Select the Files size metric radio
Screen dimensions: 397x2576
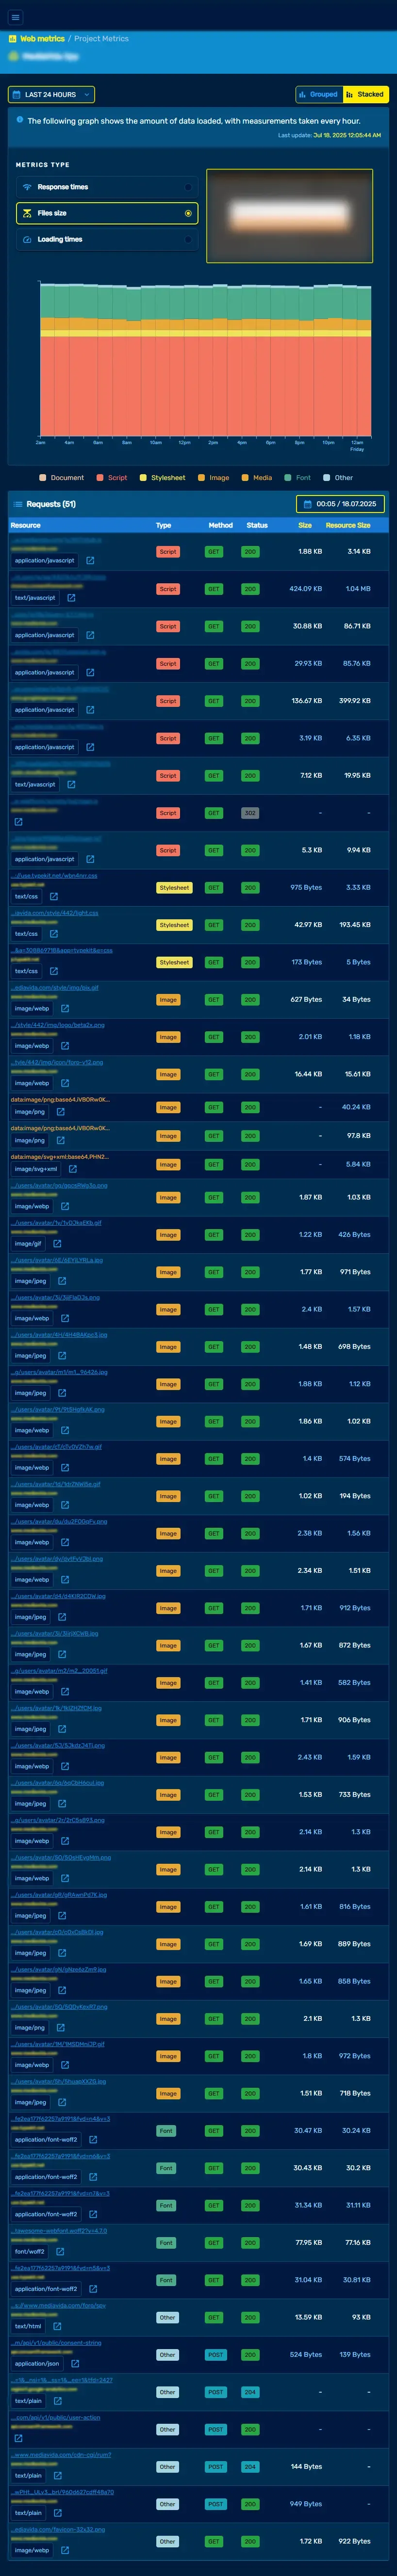(188, 213)
